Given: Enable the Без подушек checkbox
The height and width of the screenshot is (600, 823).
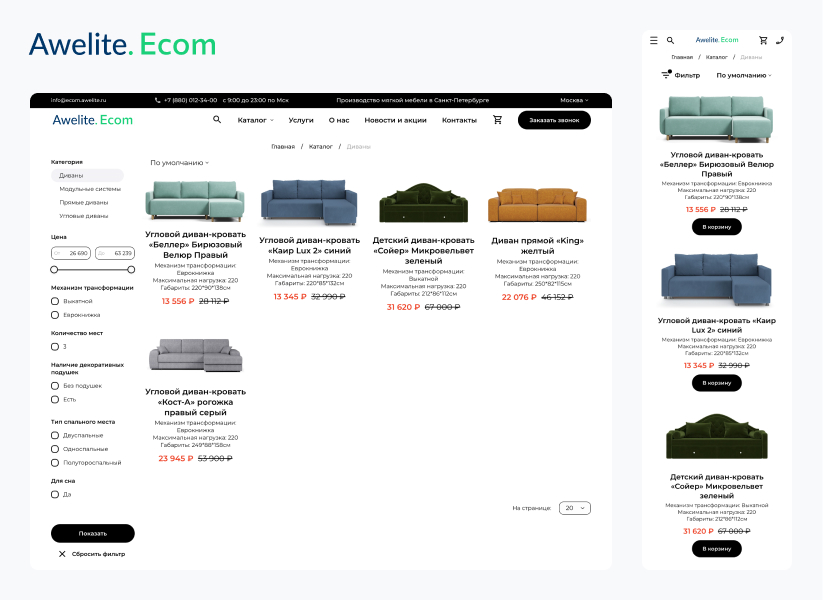Looking at the screenshot, I should (x=55, y=386).
